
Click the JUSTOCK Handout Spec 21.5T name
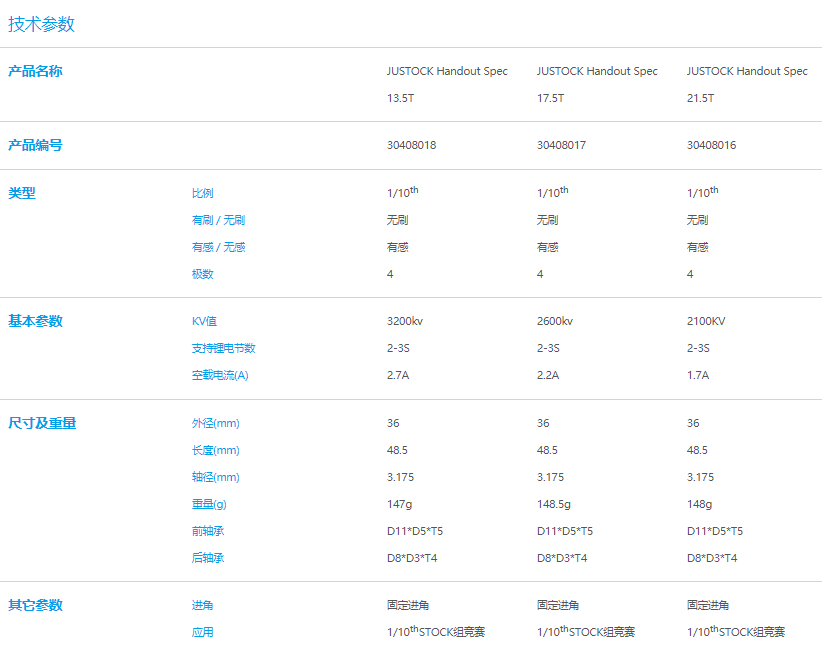tap(747, 84)
